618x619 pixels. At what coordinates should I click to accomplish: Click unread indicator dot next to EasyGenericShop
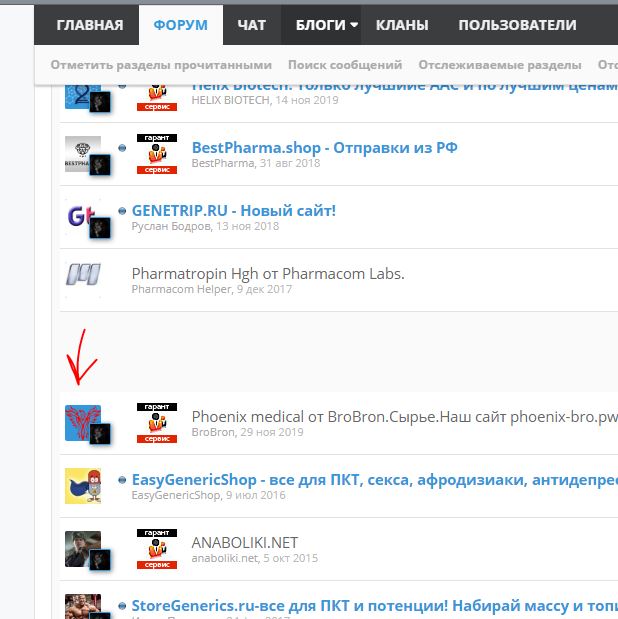pos(123,480)
